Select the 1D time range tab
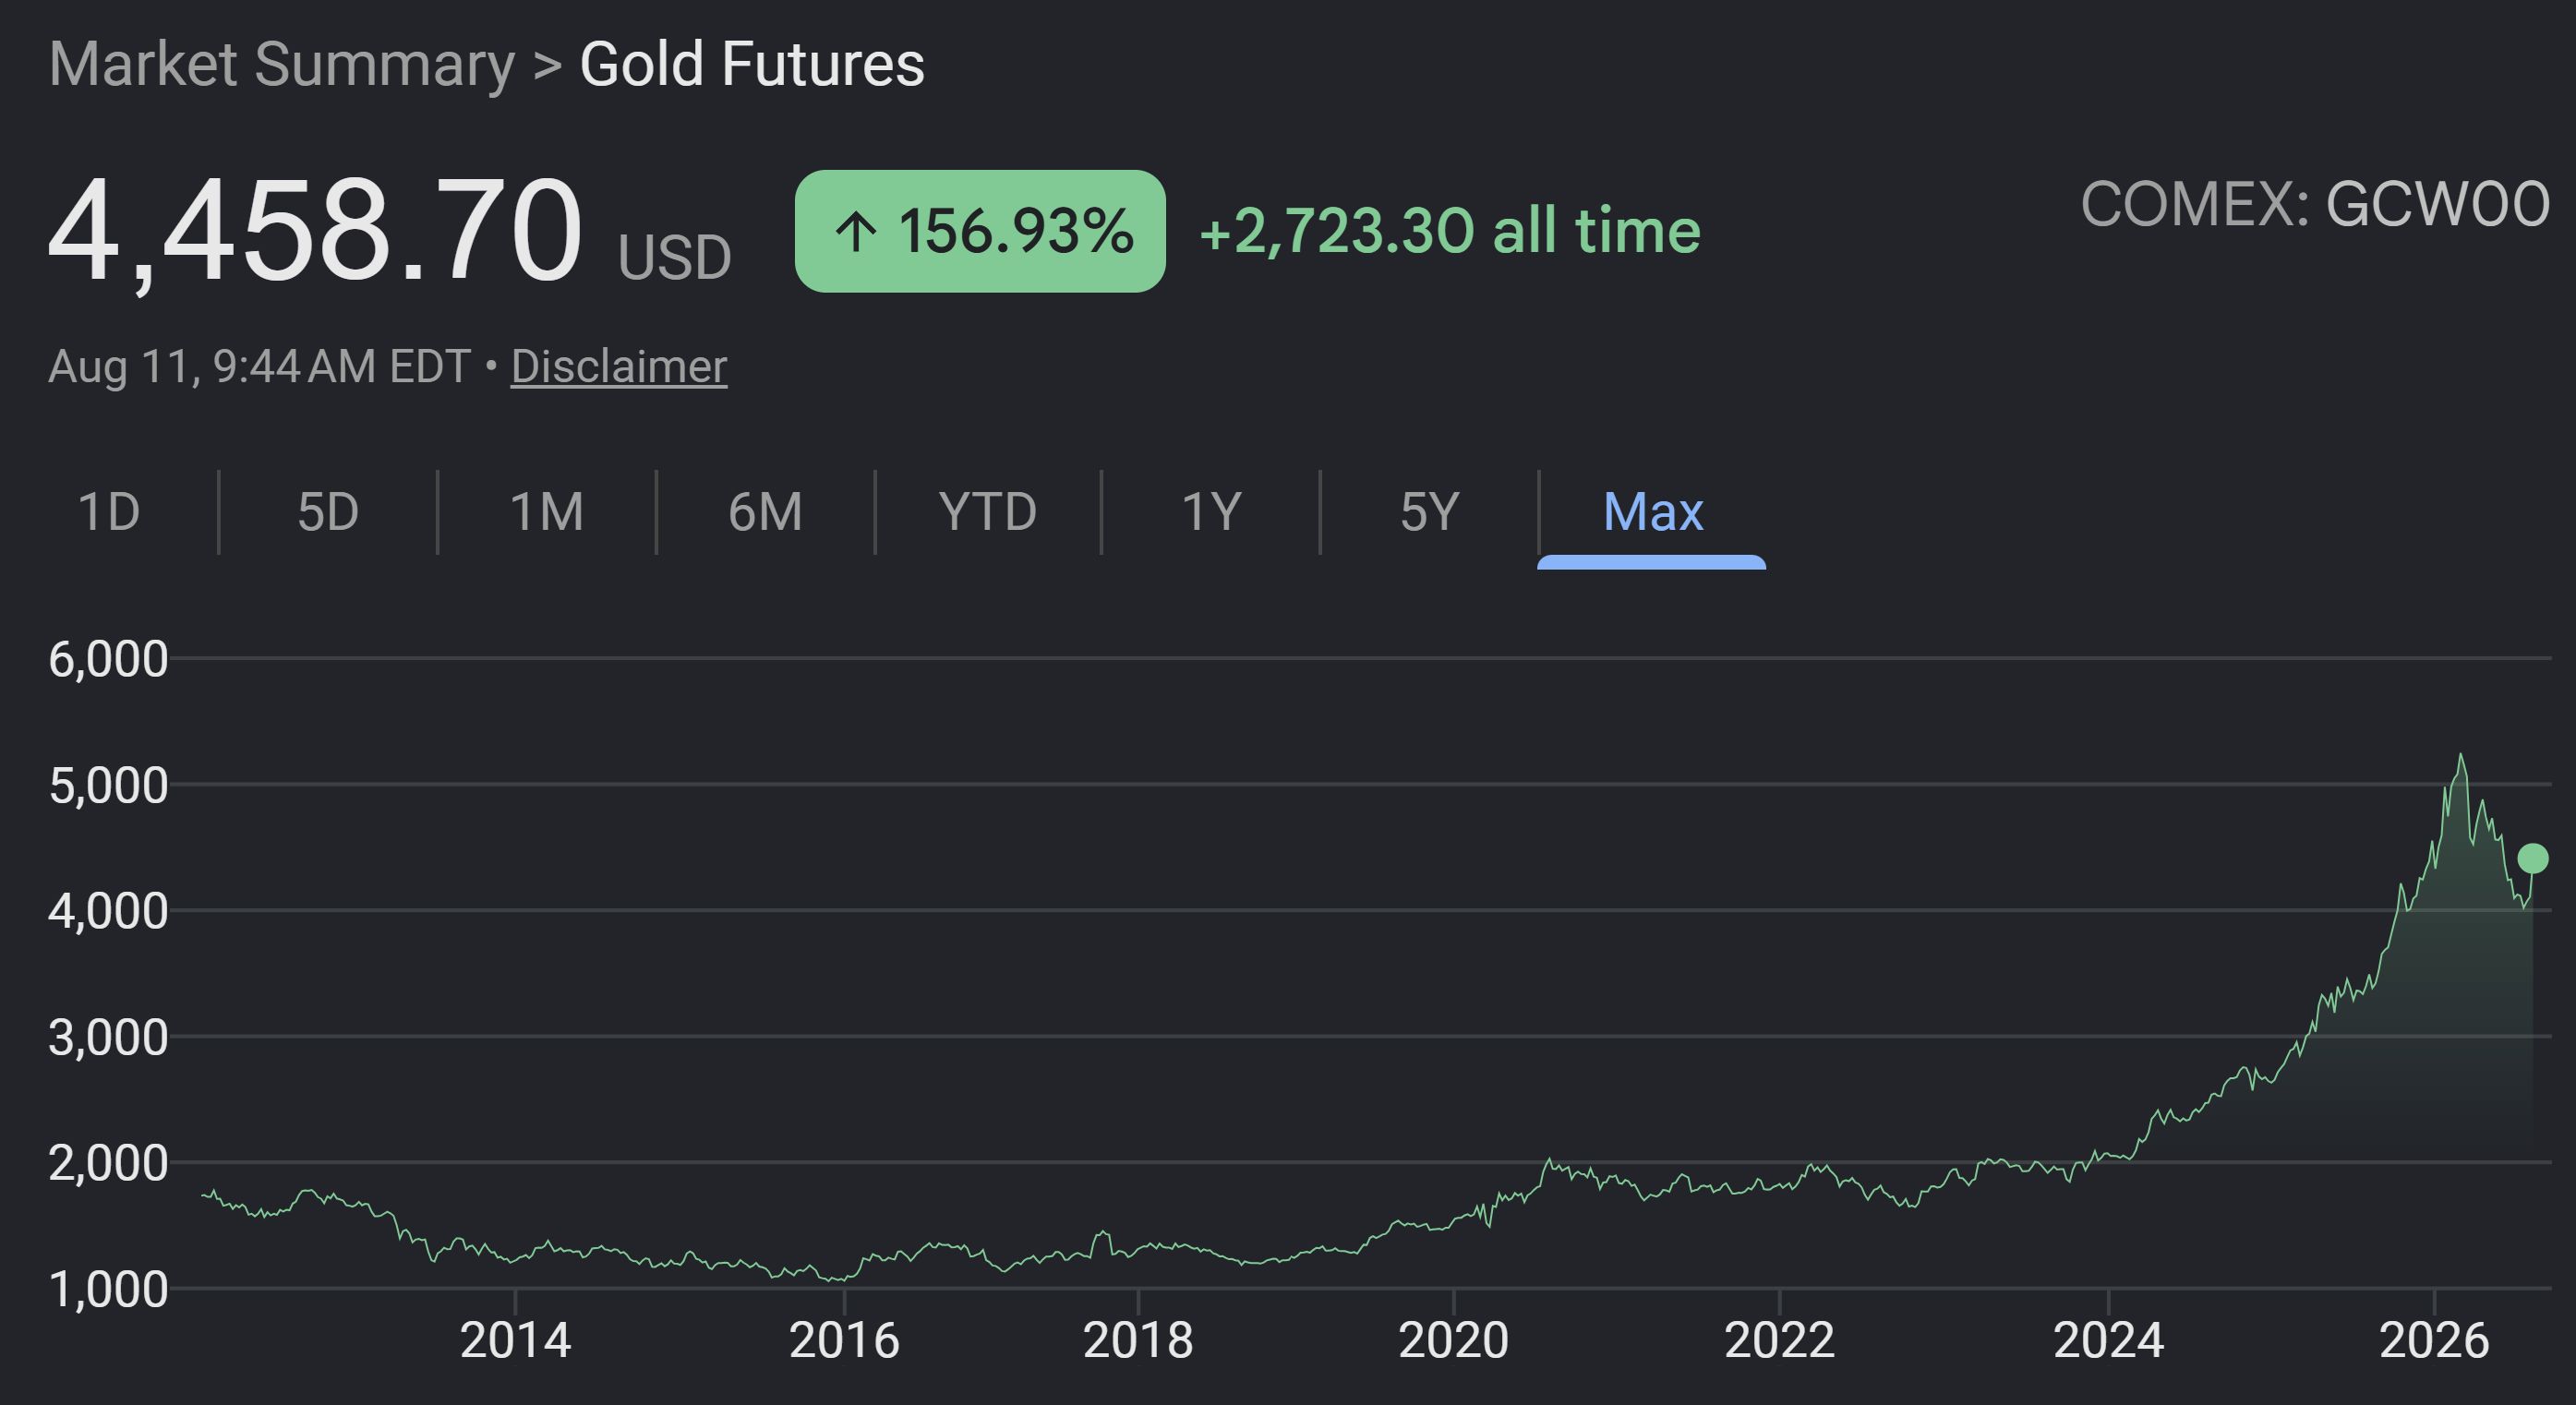The height and width of the screenshot is (1405, 2576). (x=109, y=512)
